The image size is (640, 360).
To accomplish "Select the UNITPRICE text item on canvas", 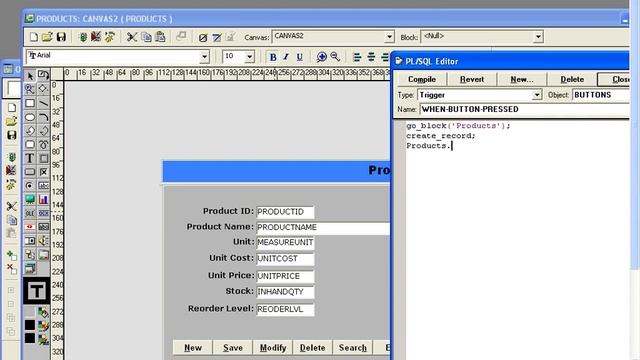I will tap(285, 276).
